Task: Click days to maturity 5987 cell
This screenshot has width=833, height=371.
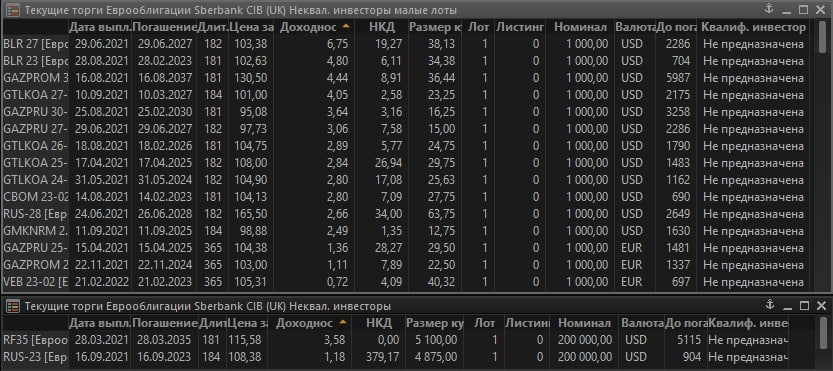Action: pyautogui.click(x=678, y=78)
